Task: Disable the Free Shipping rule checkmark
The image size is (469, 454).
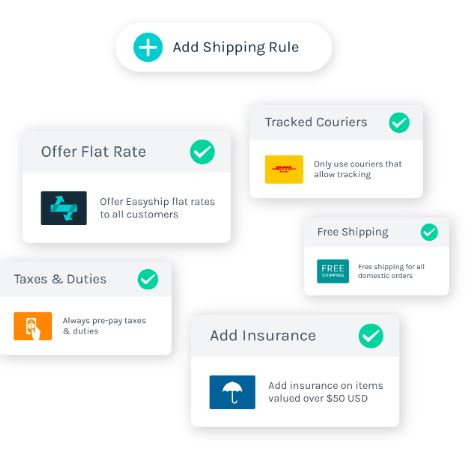Action: 429,232
